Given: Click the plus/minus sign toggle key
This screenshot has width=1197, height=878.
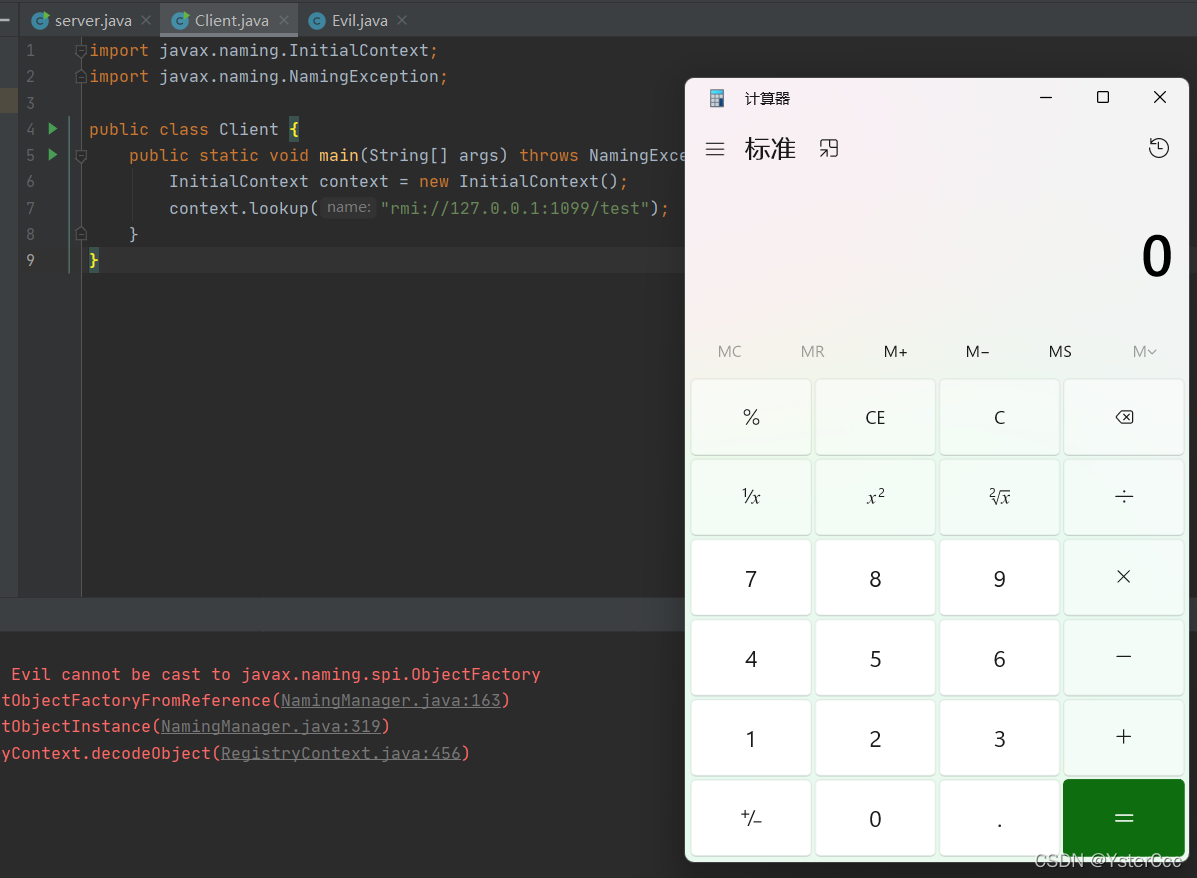Looking at the screenshot, I should [751, 818].
